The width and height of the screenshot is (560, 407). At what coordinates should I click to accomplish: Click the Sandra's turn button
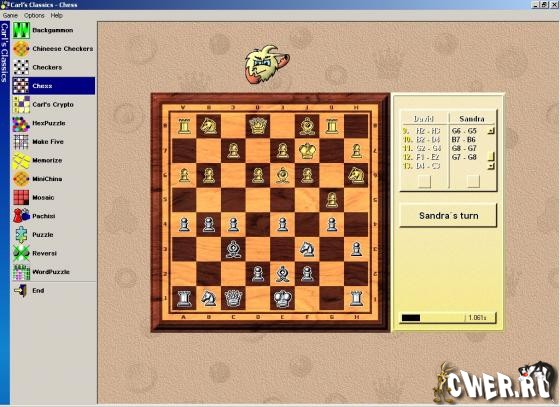448,216
